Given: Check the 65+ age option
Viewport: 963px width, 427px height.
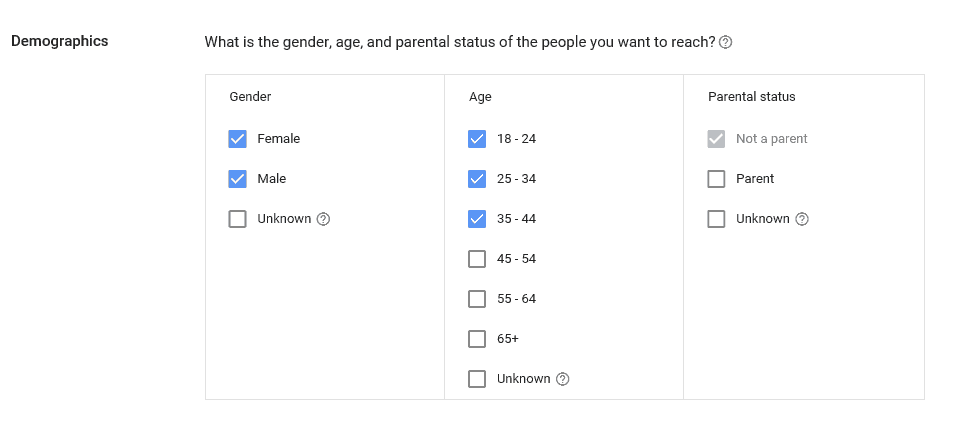Looking at the screenshot, I should (477, 339).
